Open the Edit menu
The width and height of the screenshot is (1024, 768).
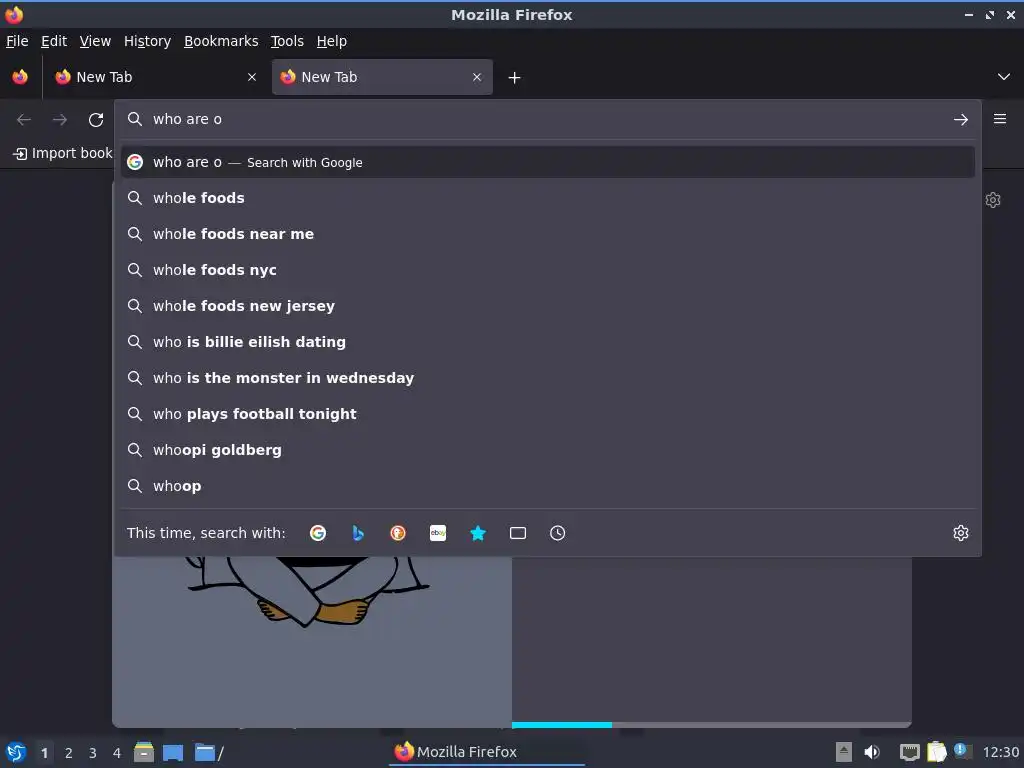pyautogui.click(x=54, y=41)
